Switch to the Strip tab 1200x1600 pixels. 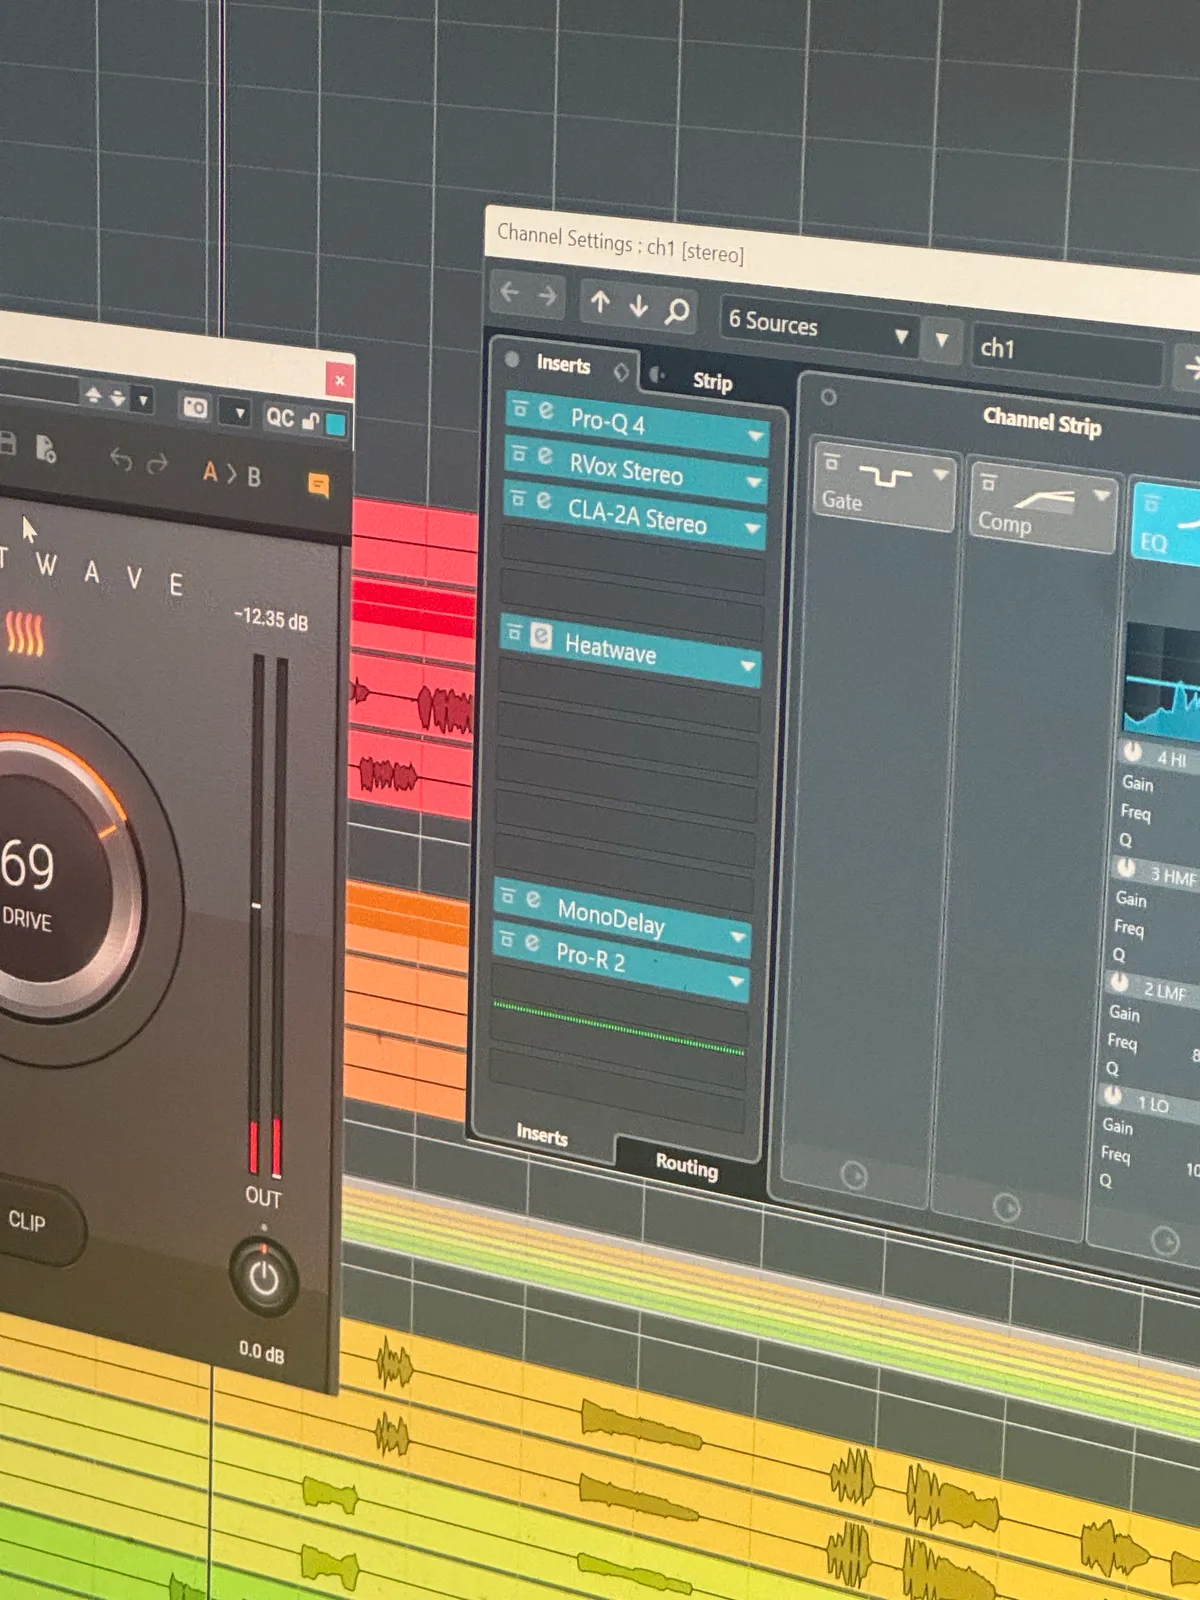tap(712, 381)
